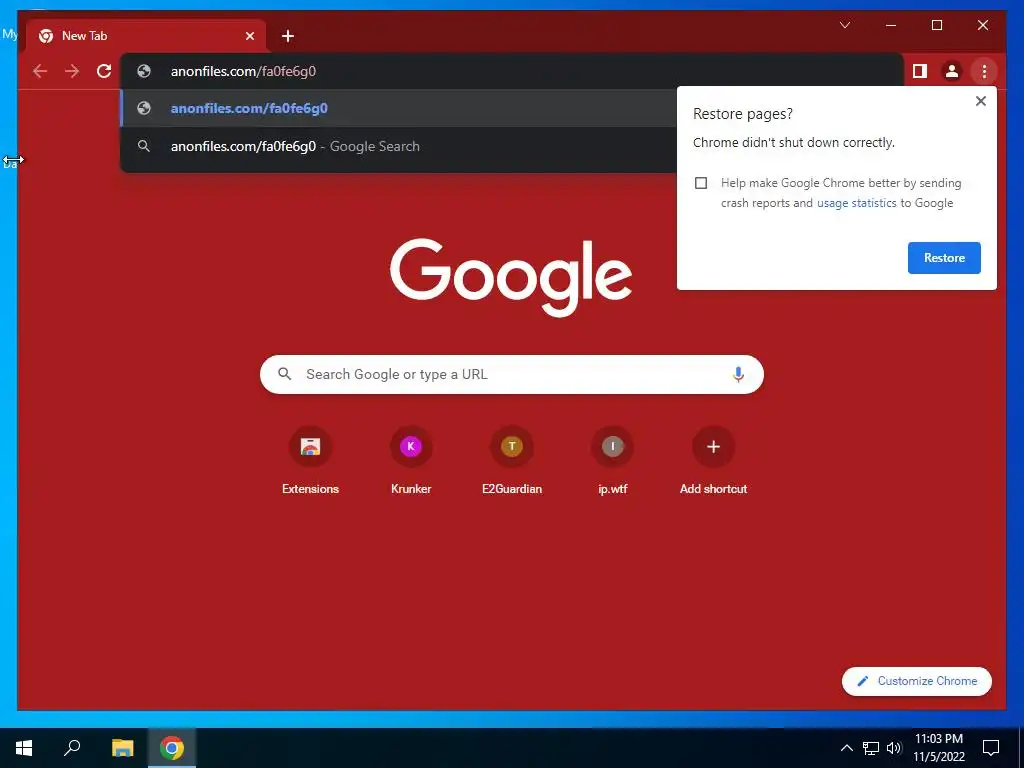
Task: Start voice search with microphone icon
Action: tap(738, 374)
